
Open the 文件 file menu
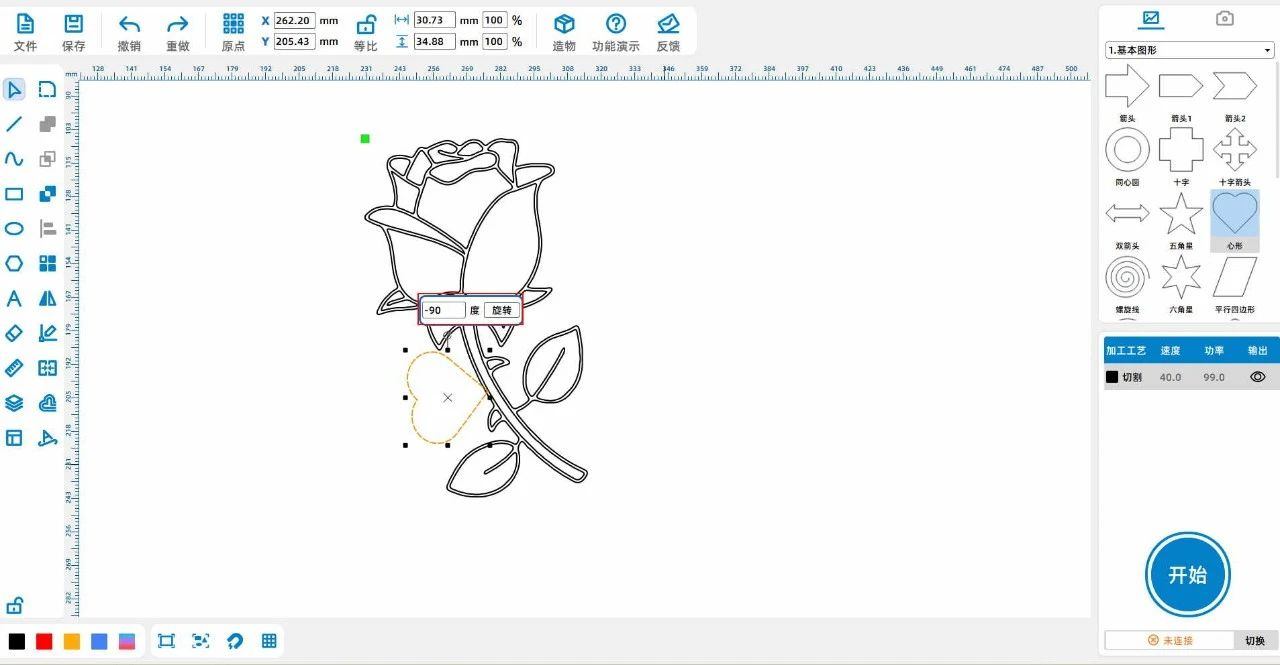click(25, 25)
